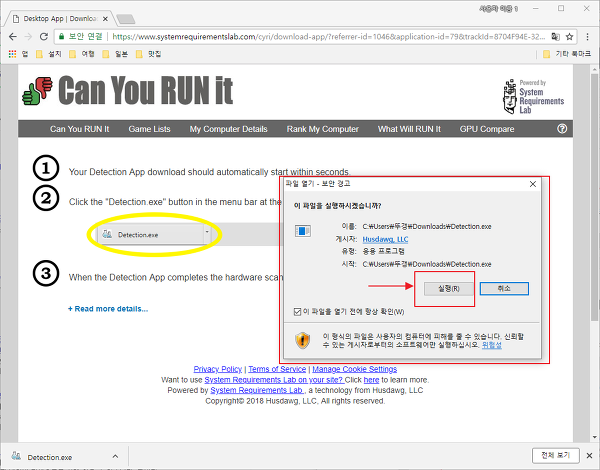Click the risk info link in the warning text
This screenshot has width=600, height=470.
click(x=491, y=345)
